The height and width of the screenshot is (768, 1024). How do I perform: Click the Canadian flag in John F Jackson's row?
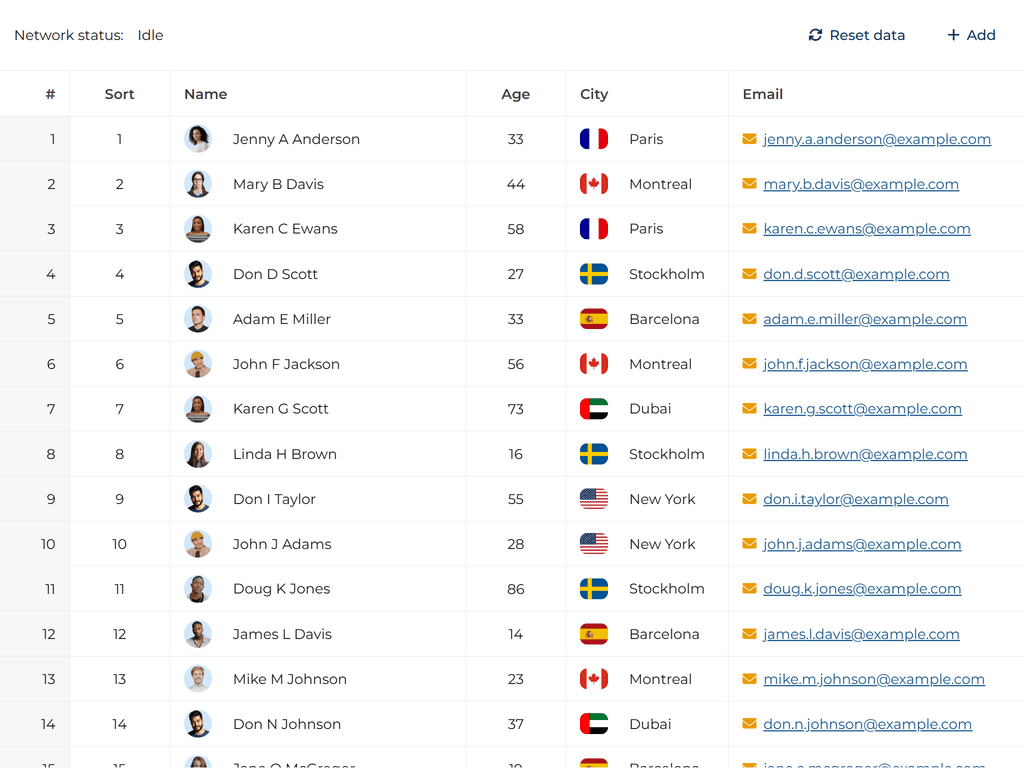[x=594, y=364]
